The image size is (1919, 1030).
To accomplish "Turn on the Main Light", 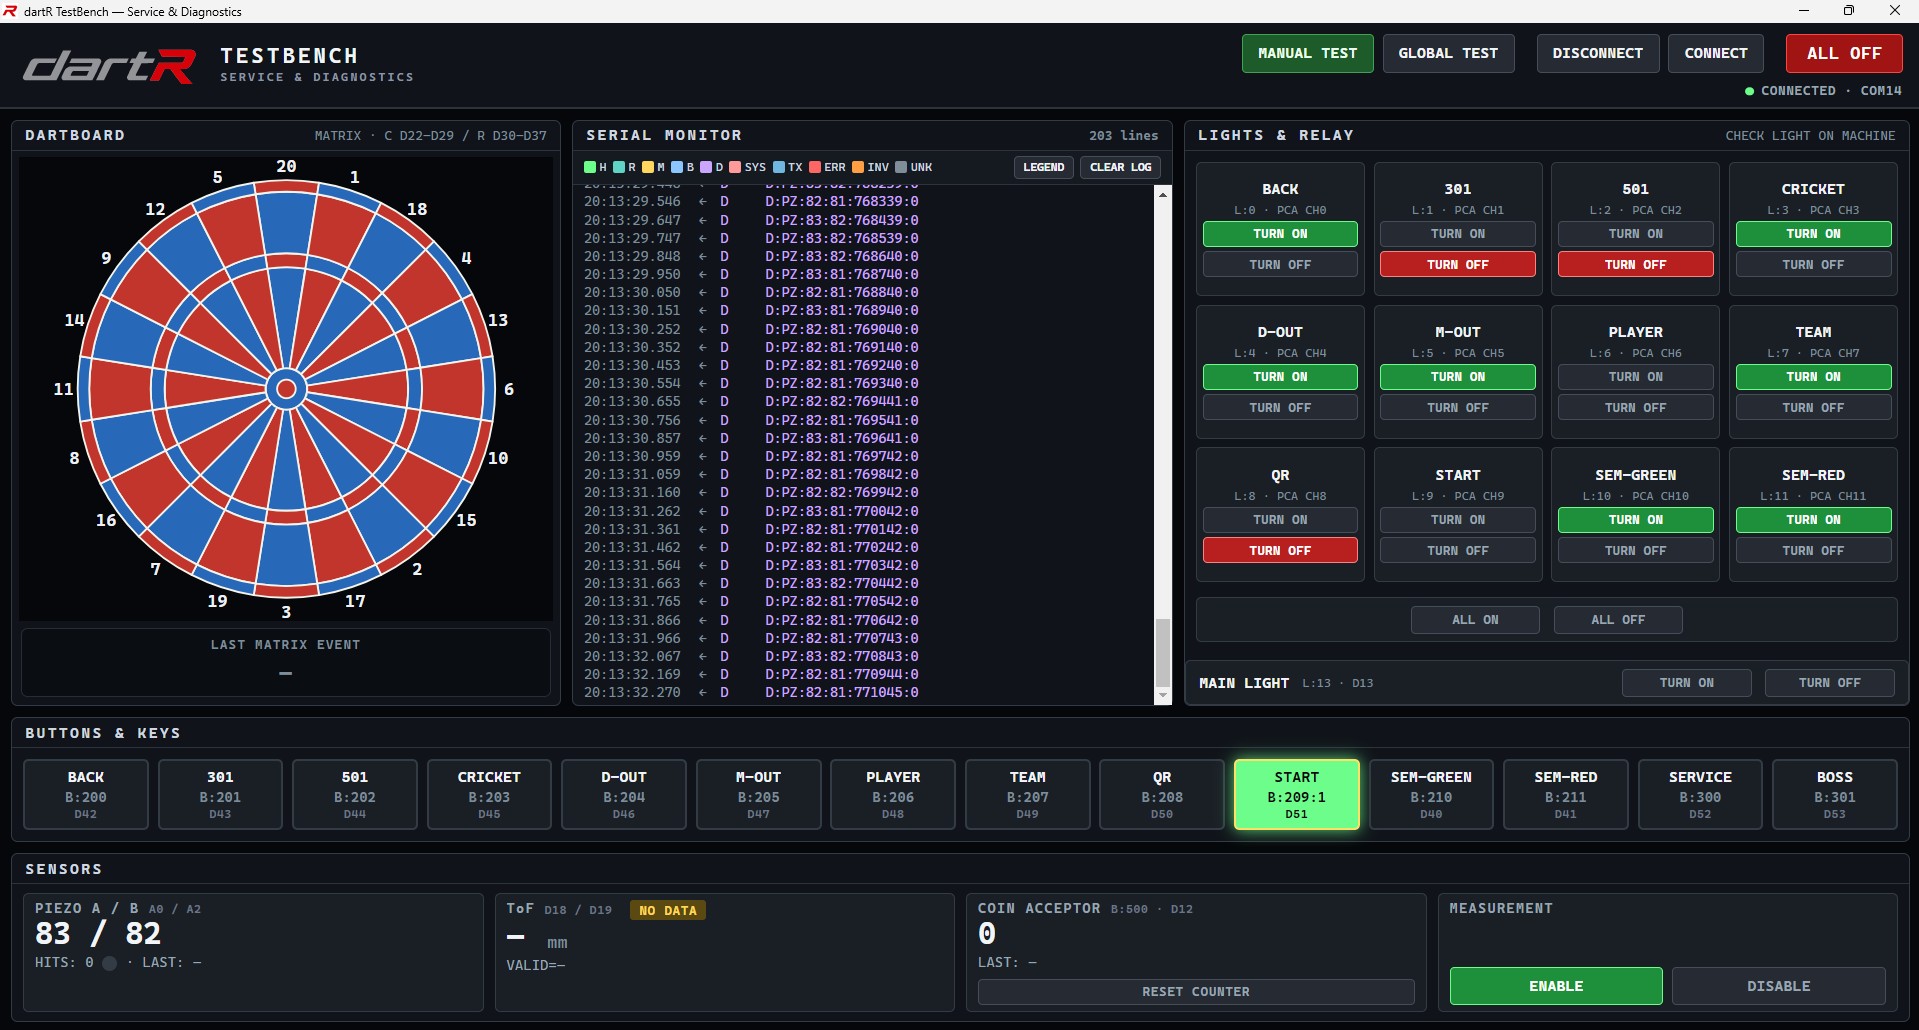I will pos(1687,683).
